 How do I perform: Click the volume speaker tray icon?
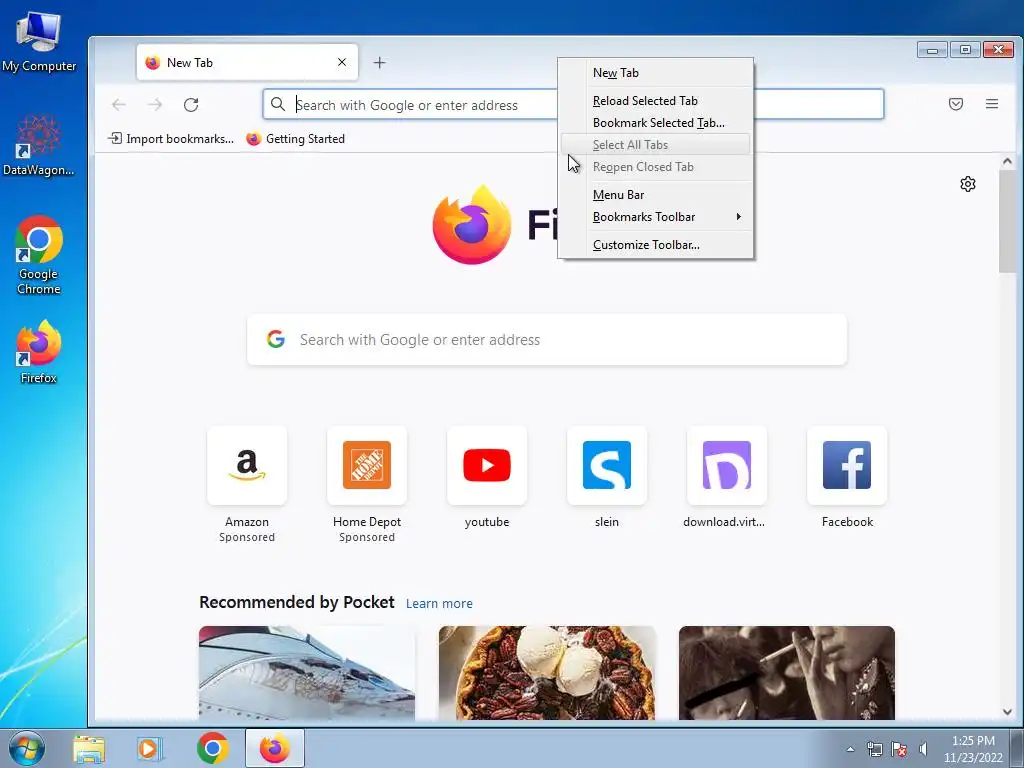pos(923,749)
